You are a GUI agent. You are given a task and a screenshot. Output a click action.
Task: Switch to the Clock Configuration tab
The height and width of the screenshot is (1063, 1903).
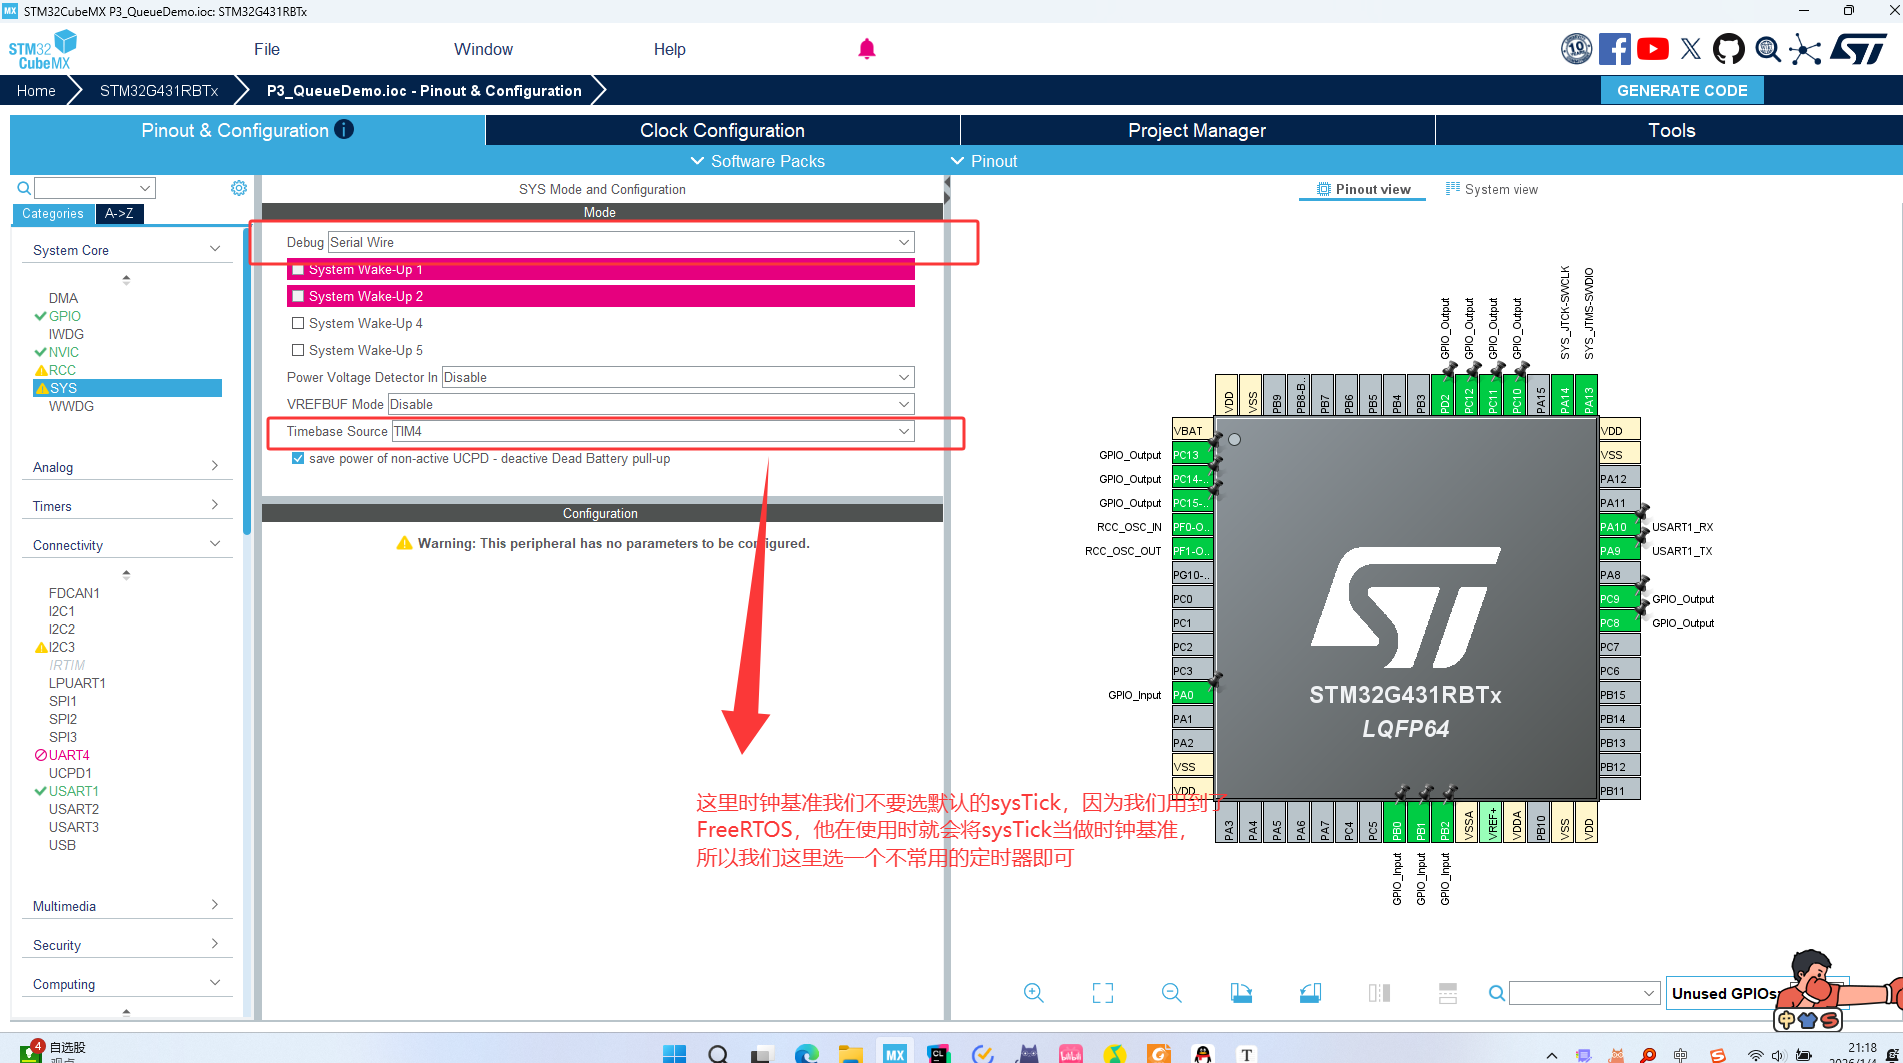pyautogui.click(x=722, y=130)
